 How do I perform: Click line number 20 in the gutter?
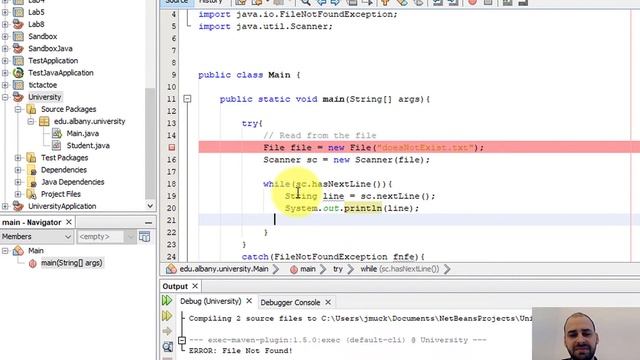[x=171, y=208]
